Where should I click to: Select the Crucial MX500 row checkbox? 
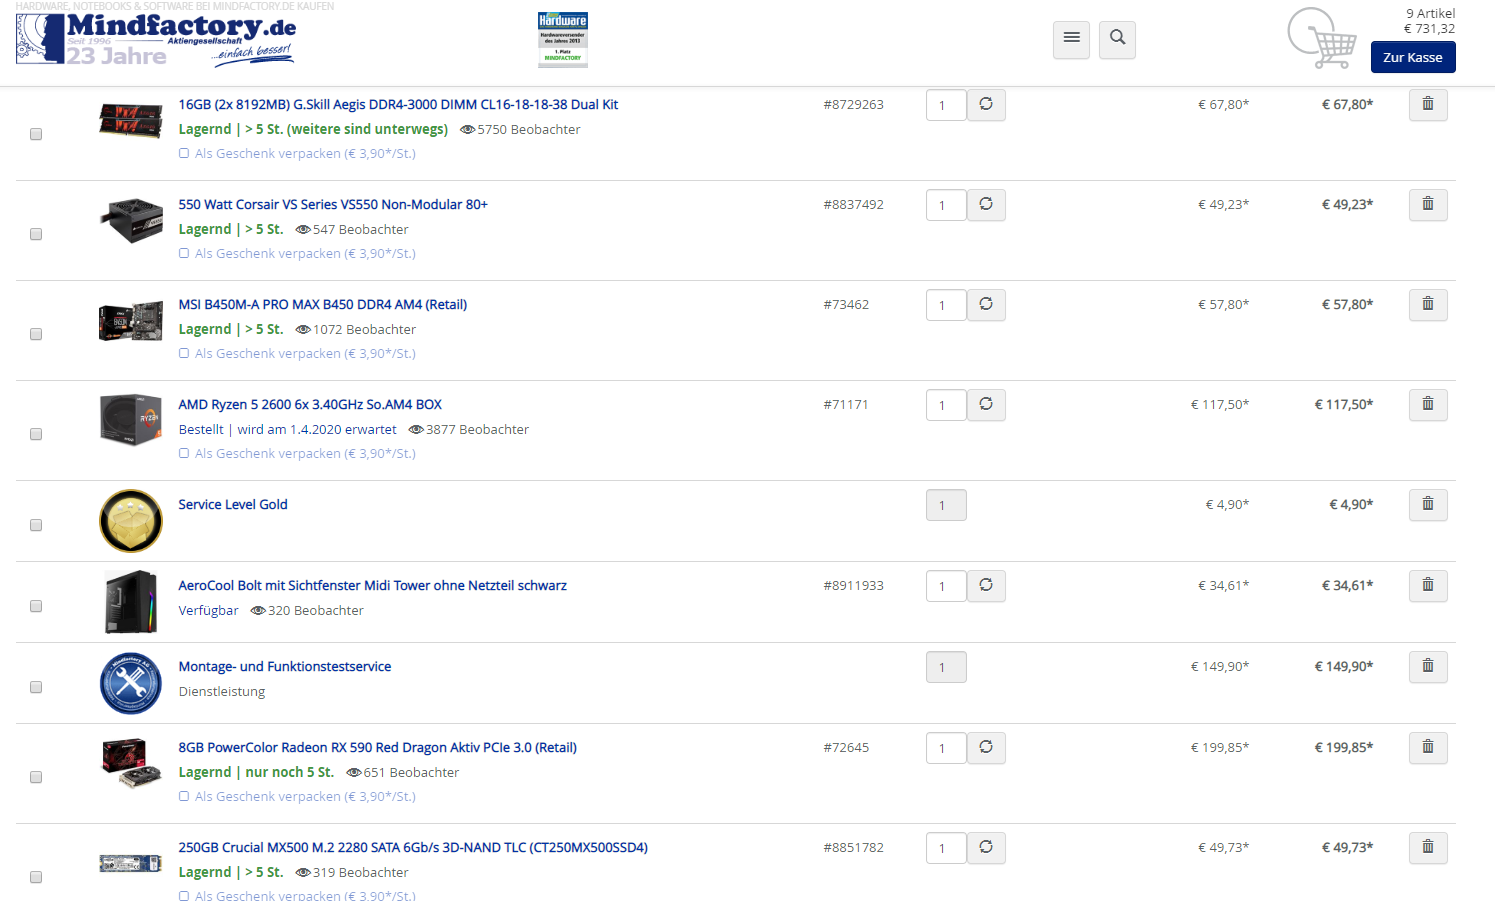pos(36,877)
